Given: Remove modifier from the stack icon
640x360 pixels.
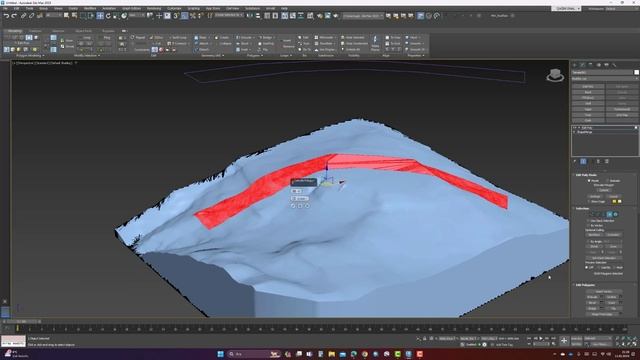Looking at the screenshot, I should coord(599,161).
